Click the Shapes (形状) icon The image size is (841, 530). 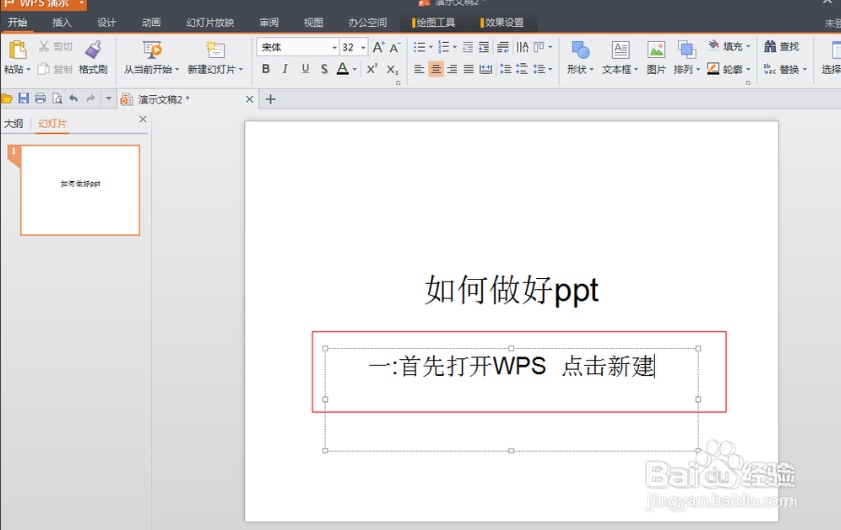(x=580, y=50)
